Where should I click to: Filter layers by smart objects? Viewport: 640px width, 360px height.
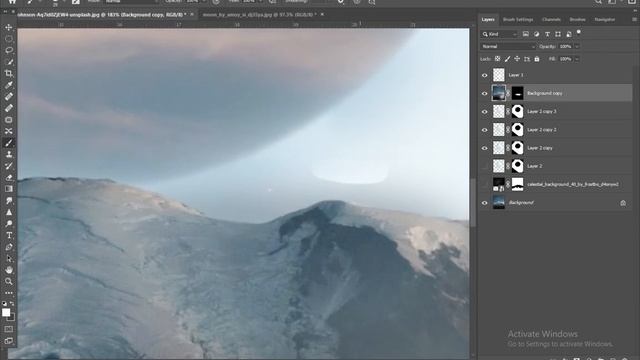tap(569, 34)
